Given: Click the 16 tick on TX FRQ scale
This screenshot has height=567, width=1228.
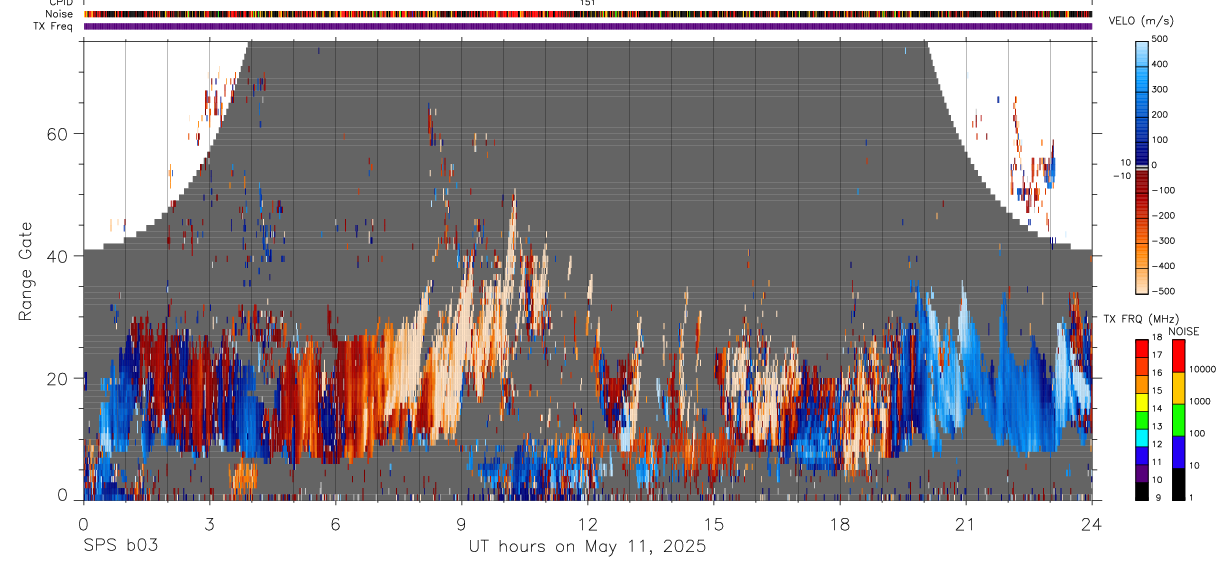Looking at the screenshot, I should 1159,373.
